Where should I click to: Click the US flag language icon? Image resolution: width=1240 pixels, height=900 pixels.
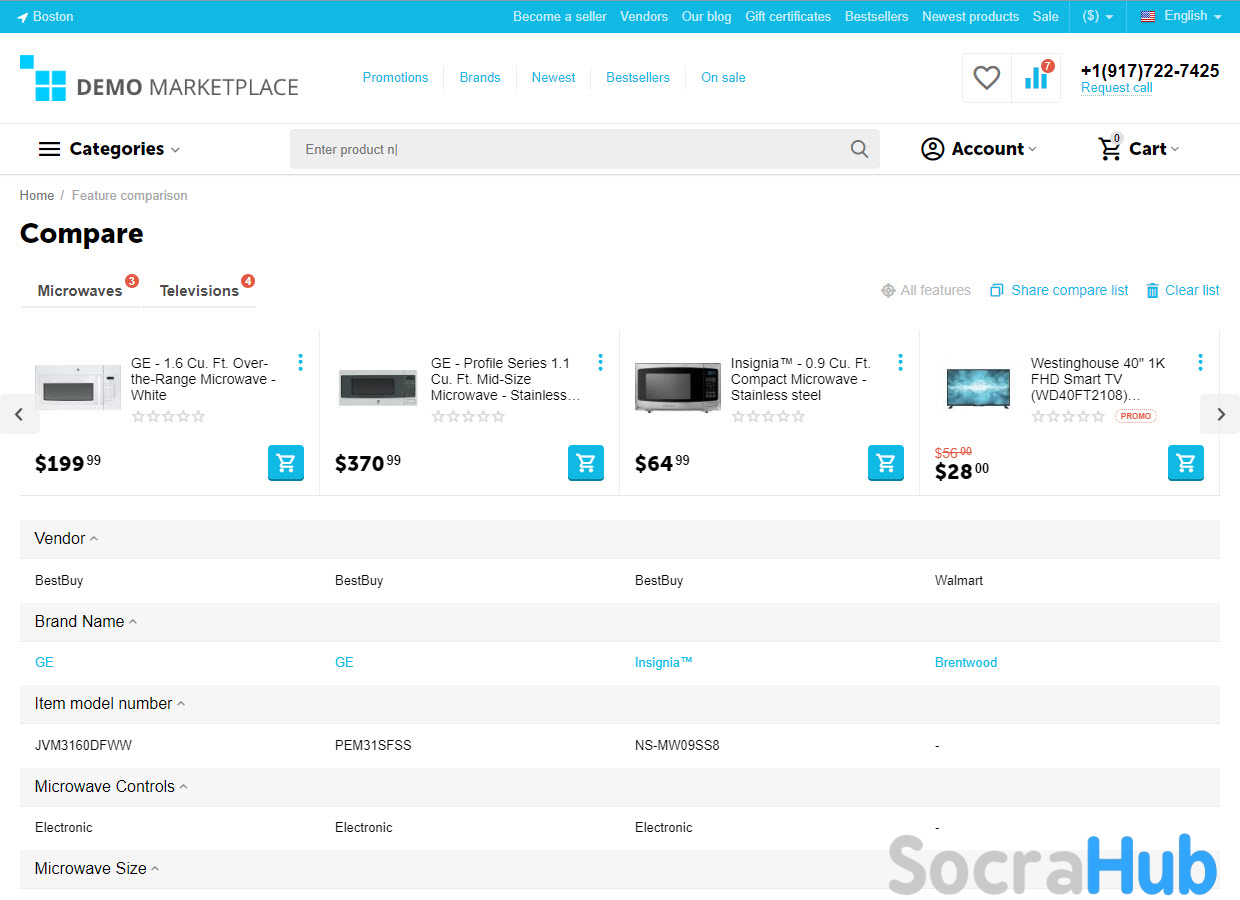(1148, 16)
